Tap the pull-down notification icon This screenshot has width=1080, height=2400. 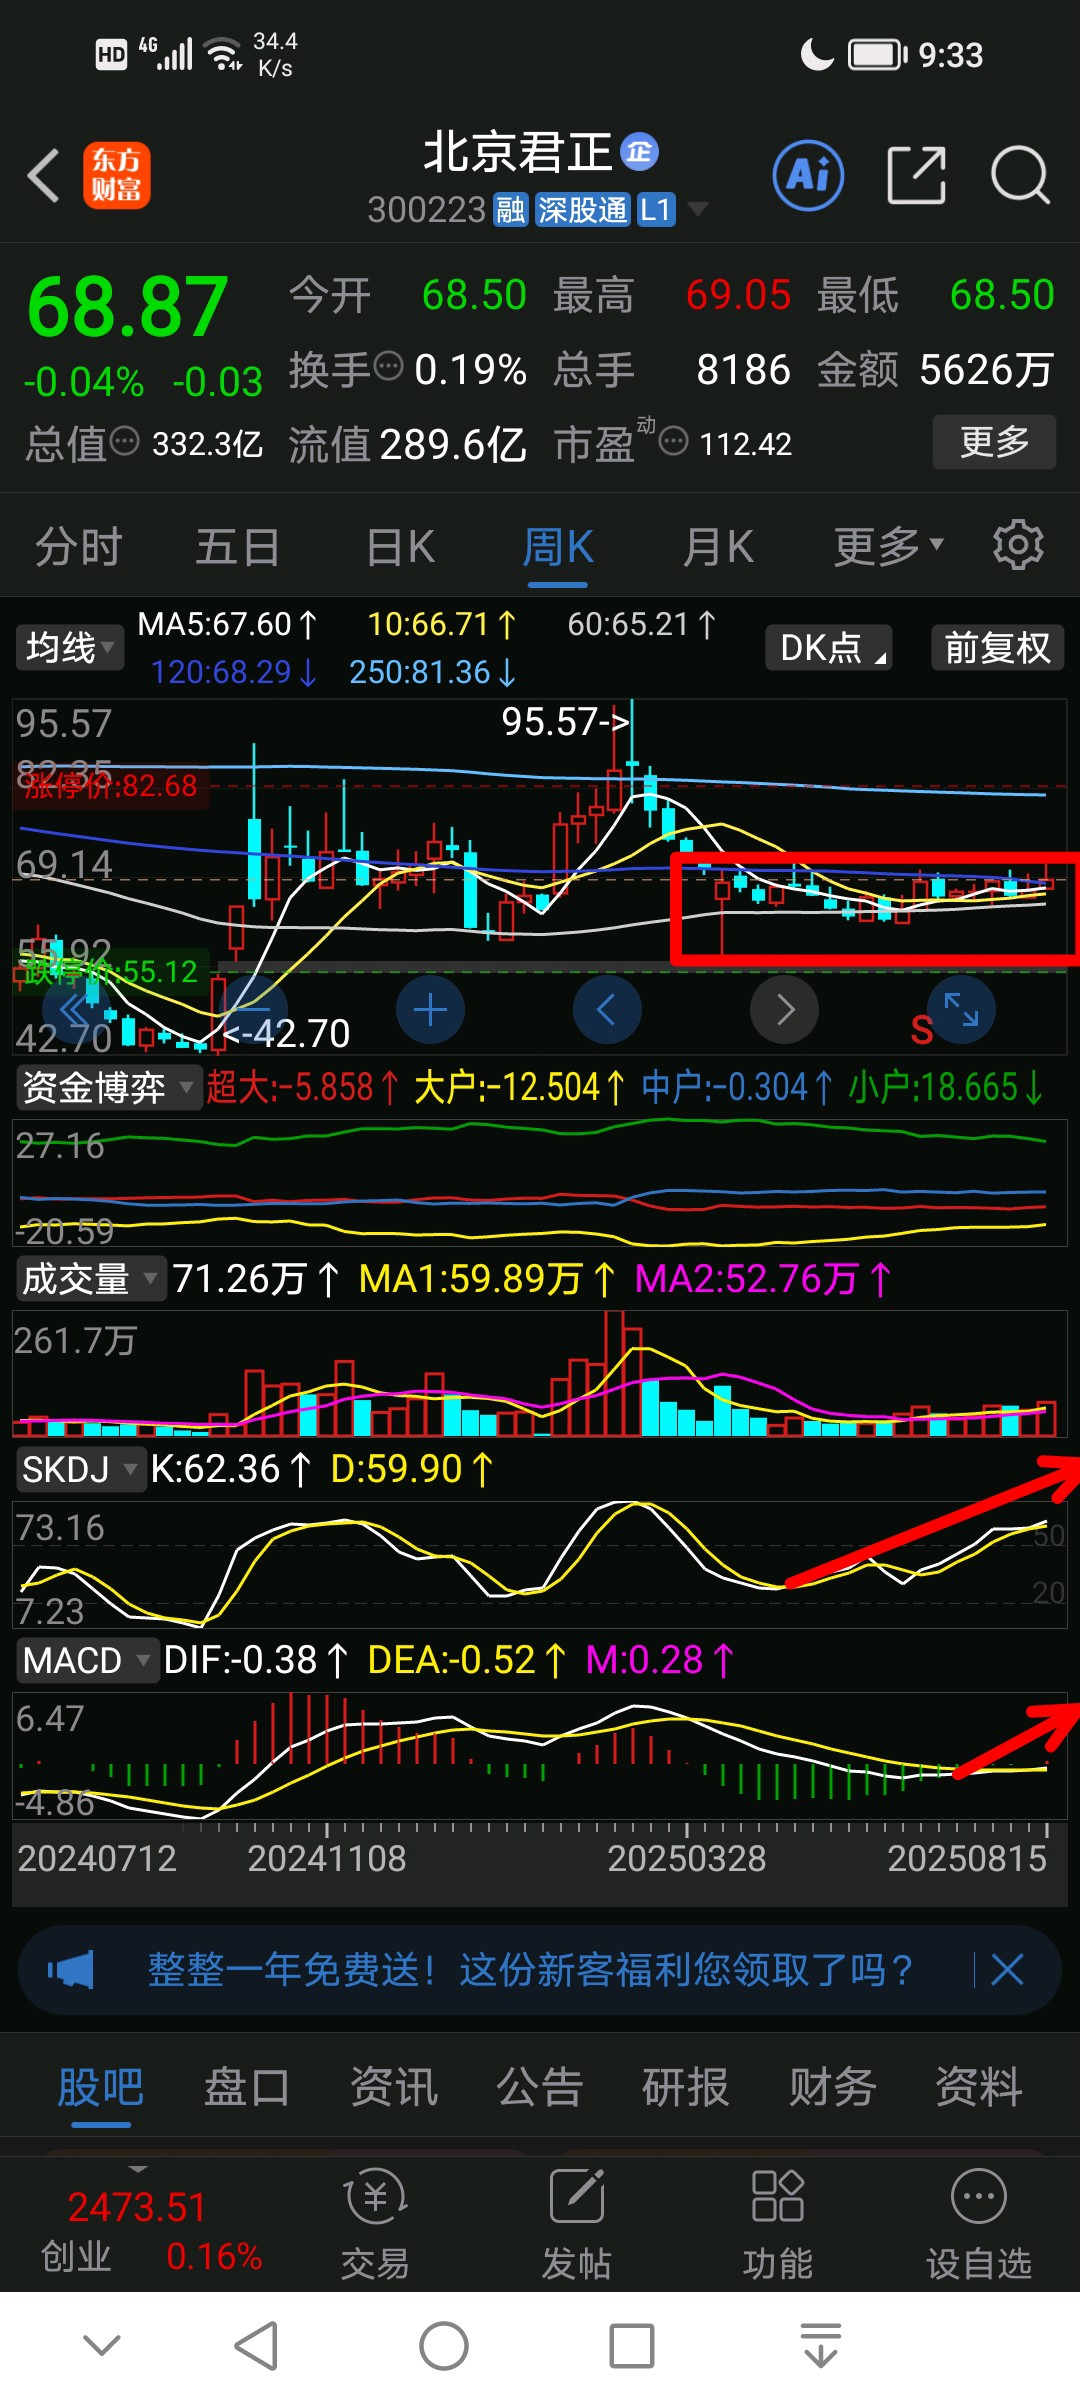click(820, 2346)
